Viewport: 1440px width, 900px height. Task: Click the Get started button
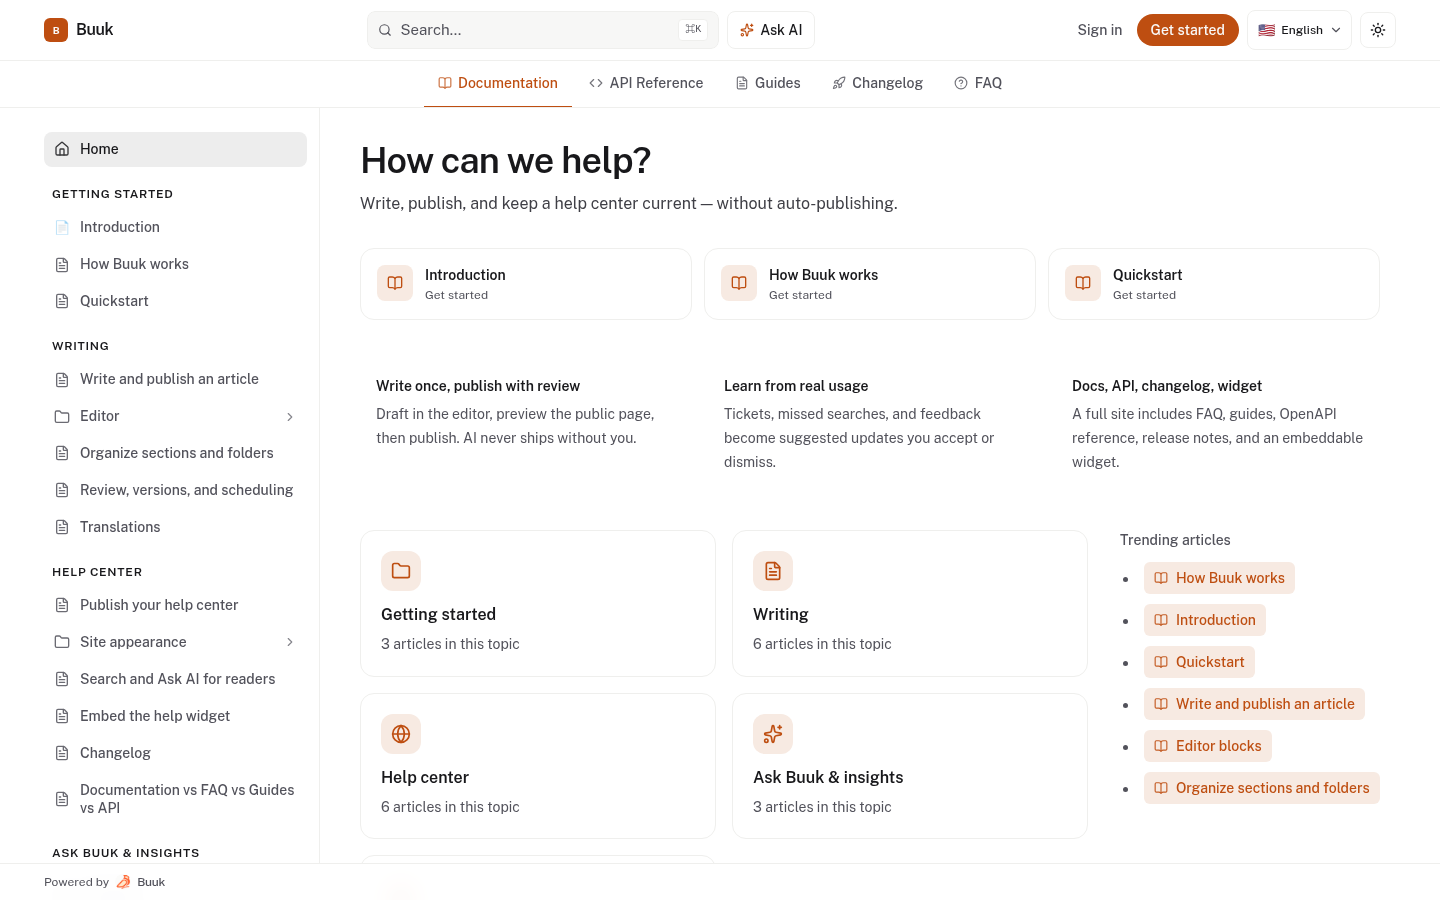pyautogui.click(x=1187, y=30)
